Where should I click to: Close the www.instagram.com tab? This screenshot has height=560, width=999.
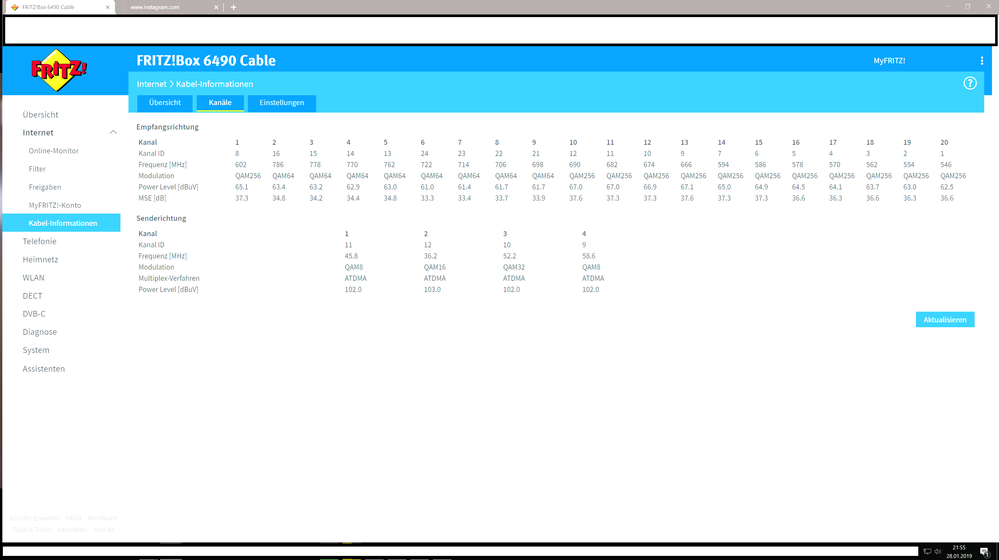click(216, 7)
